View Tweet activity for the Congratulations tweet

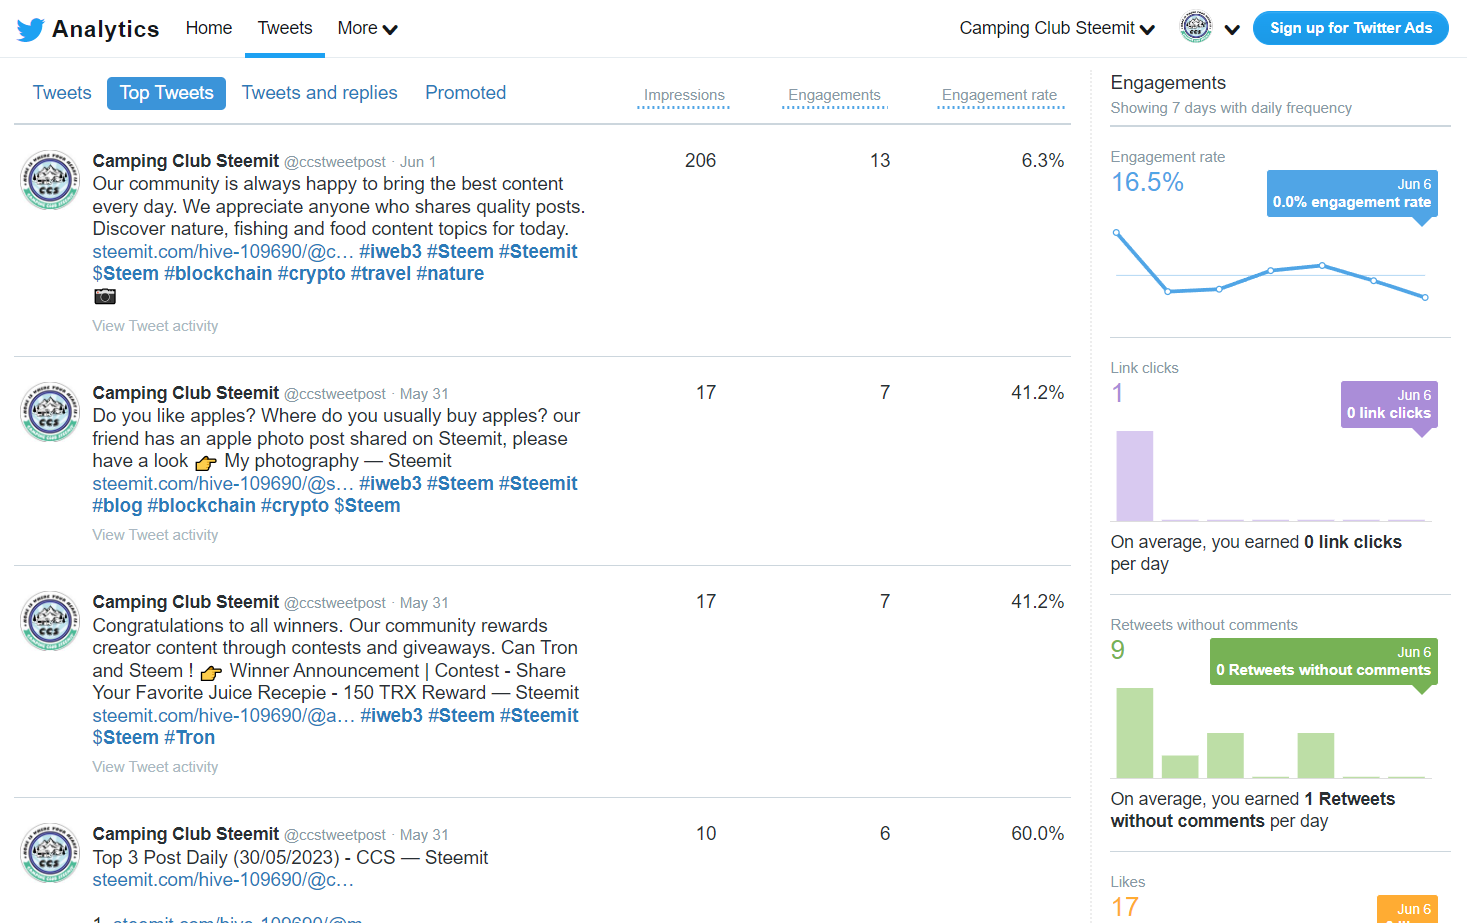point(155,767)
